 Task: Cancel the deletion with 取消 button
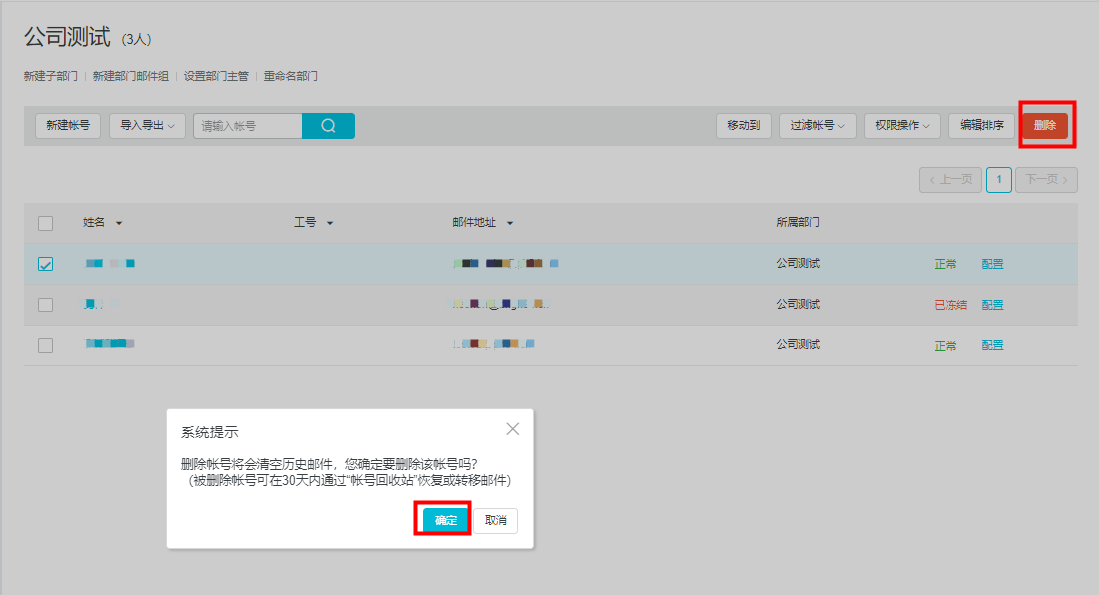(493, 520)
